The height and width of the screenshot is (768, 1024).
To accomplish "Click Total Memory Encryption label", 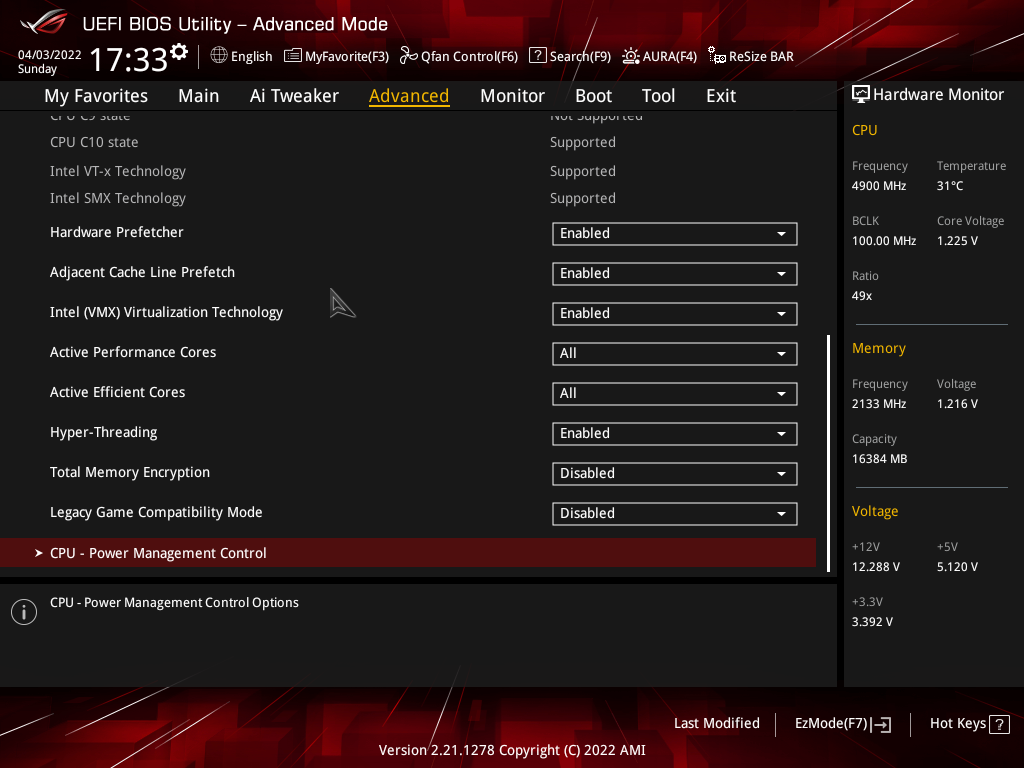I will click(x=130, y=472).
